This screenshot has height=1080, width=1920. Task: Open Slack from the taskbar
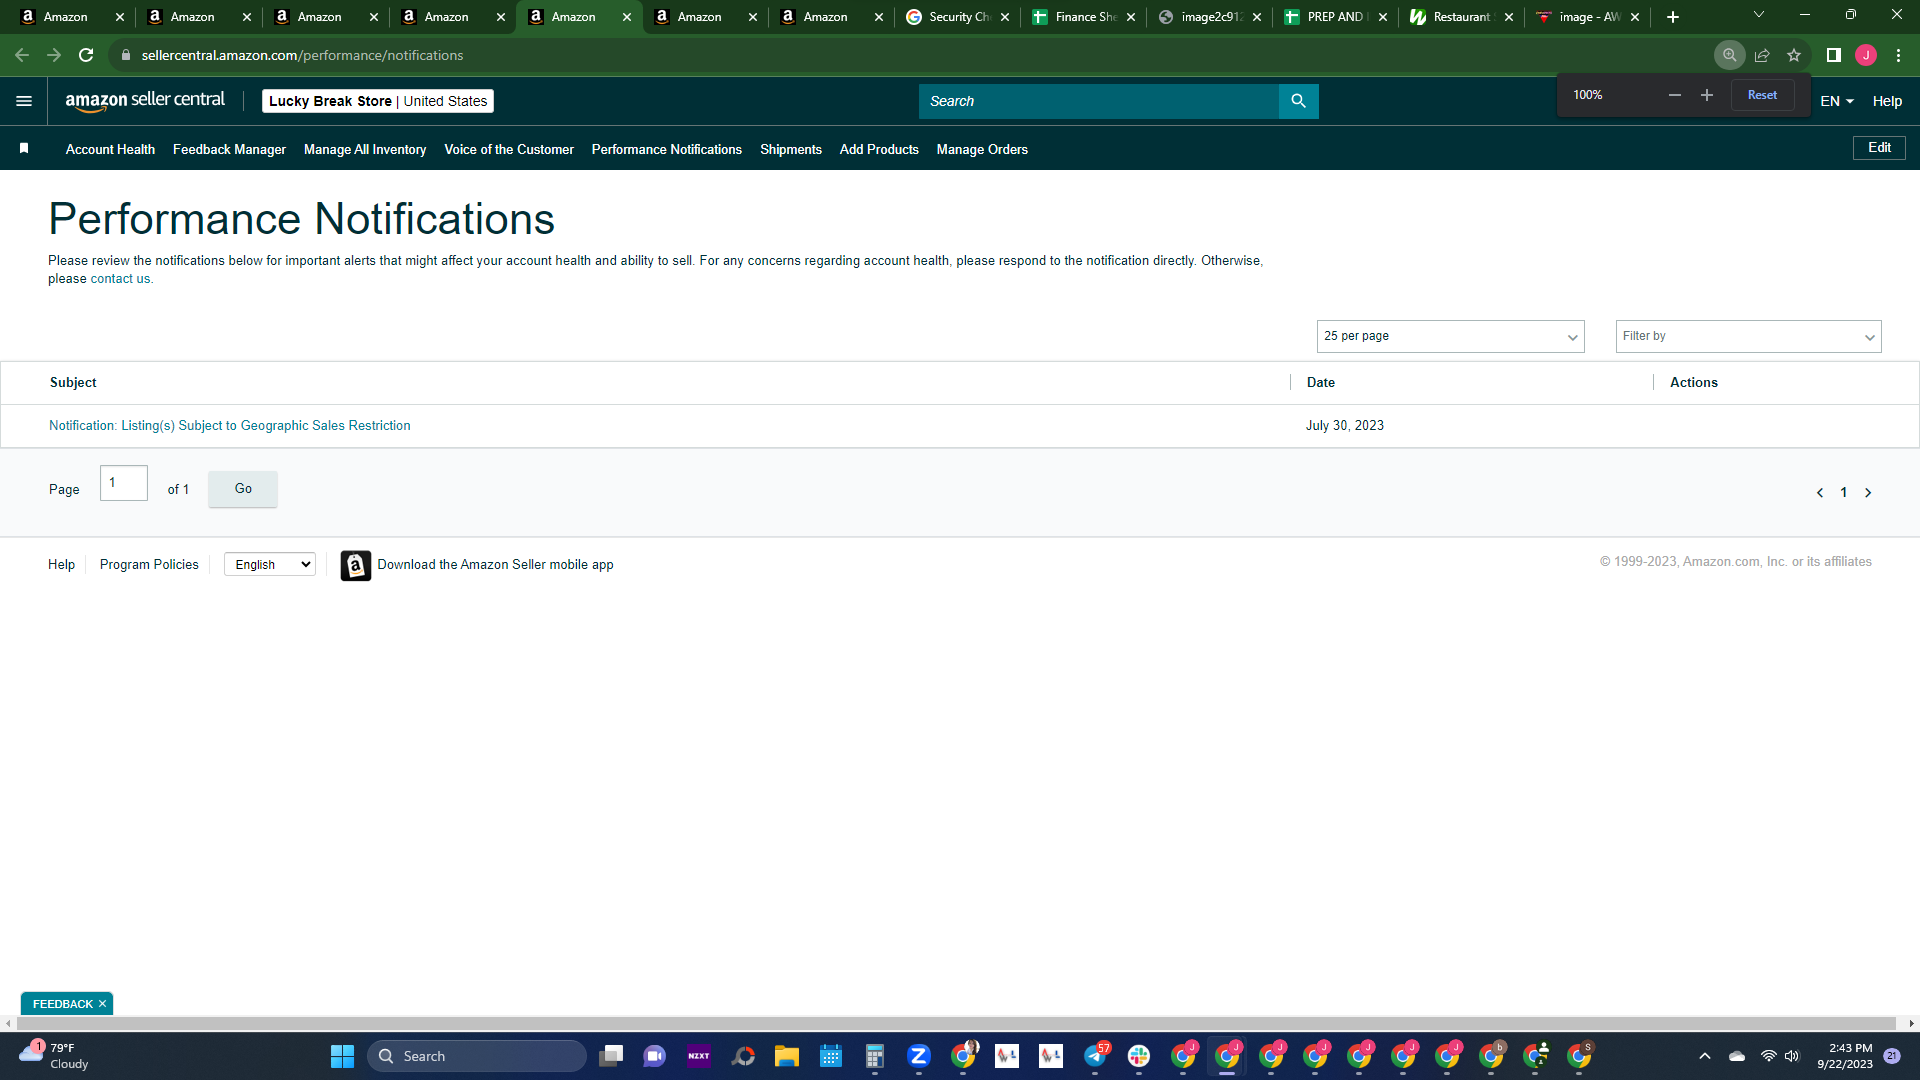click(1138, 1056)
